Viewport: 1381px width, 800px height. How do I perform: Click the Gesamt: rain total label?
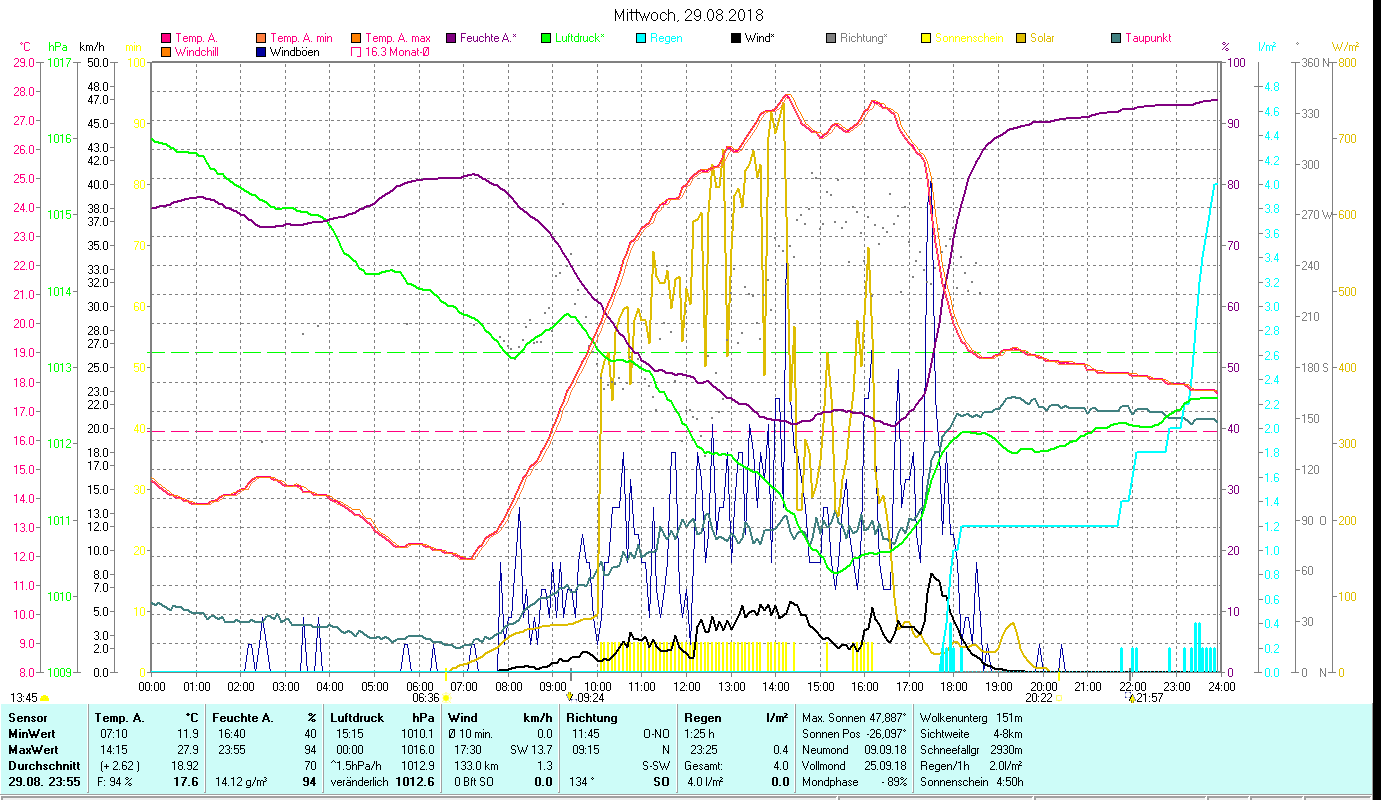point(704,764)
